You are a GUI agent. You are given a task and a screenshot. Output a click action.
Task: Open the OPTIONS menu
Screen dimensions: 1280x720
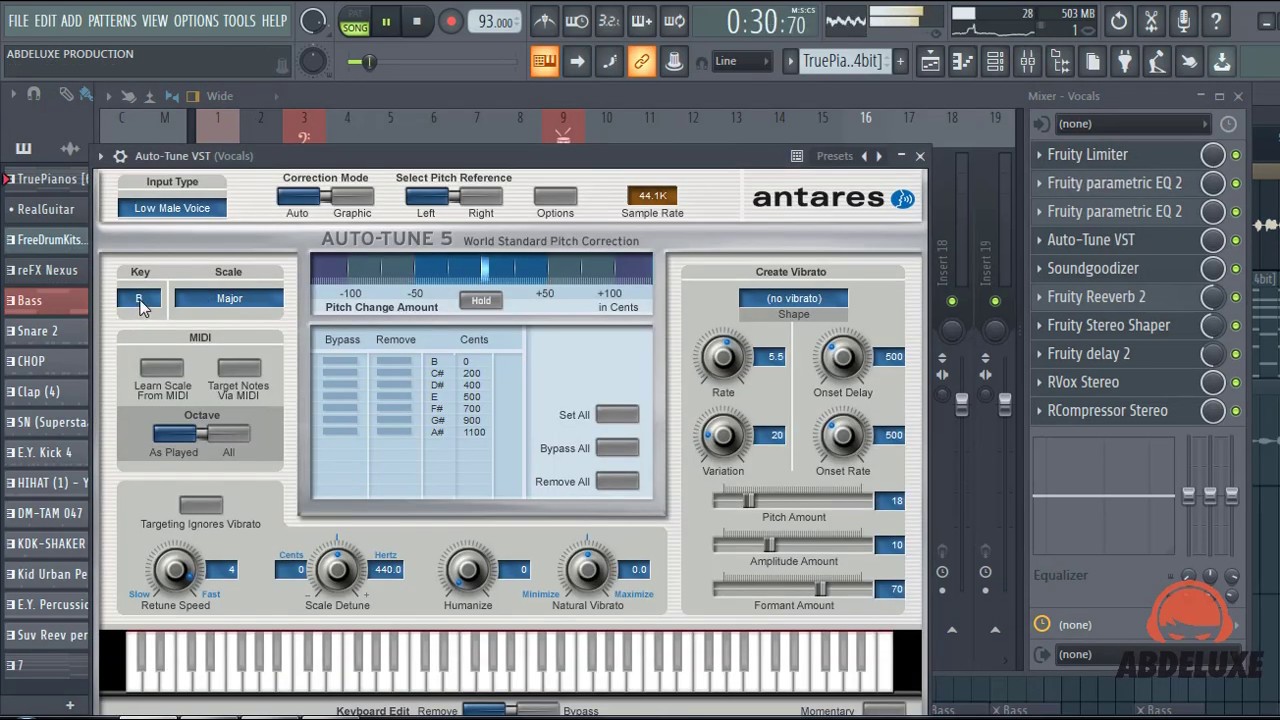[196, 21]
